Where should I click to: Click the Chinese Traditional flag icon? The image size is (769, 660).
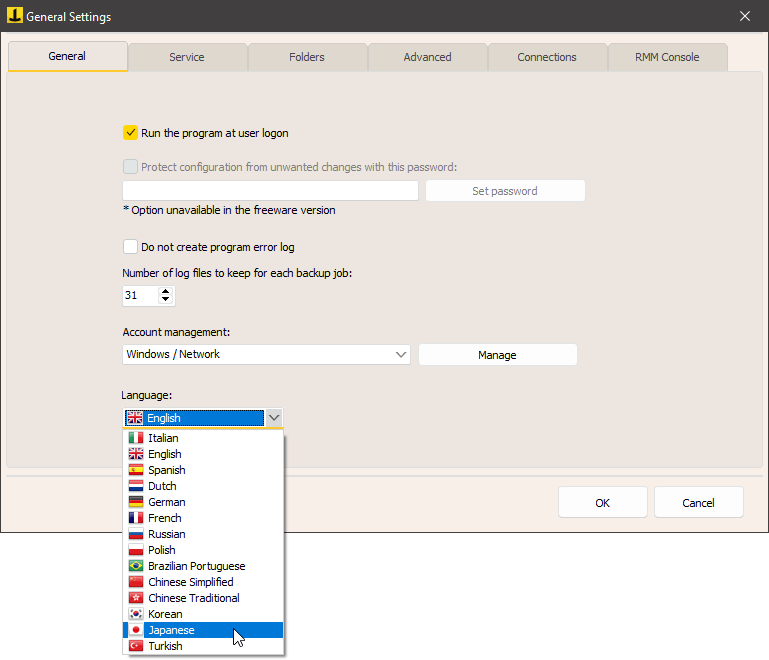136,598
